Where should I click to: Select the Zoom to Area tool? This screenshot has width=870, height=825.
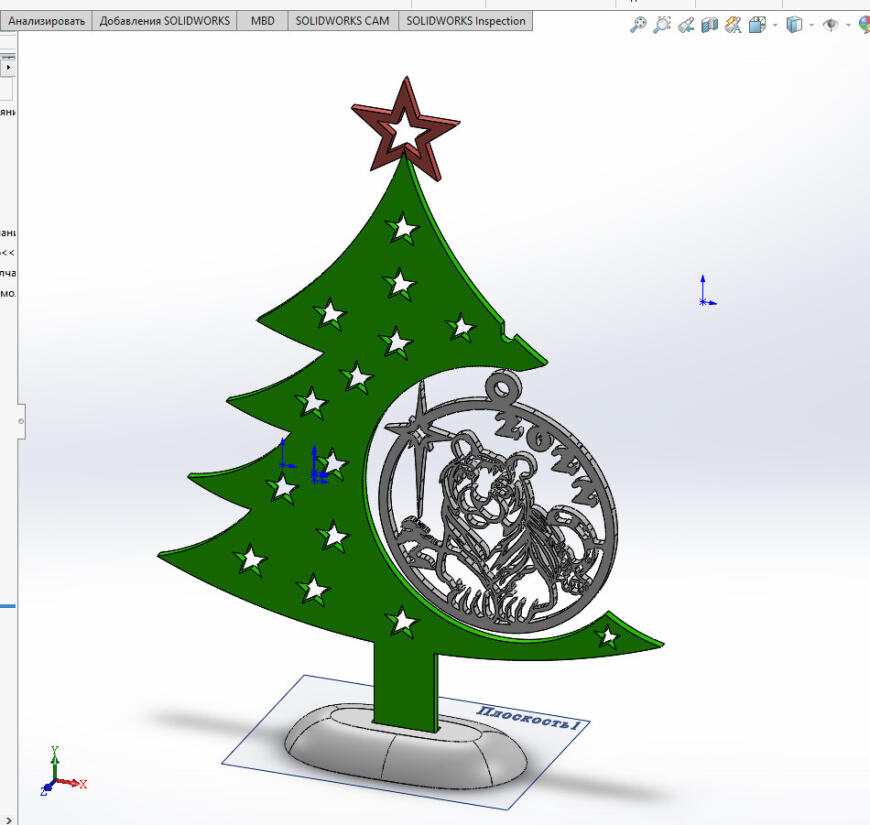(x=662, y=25)
